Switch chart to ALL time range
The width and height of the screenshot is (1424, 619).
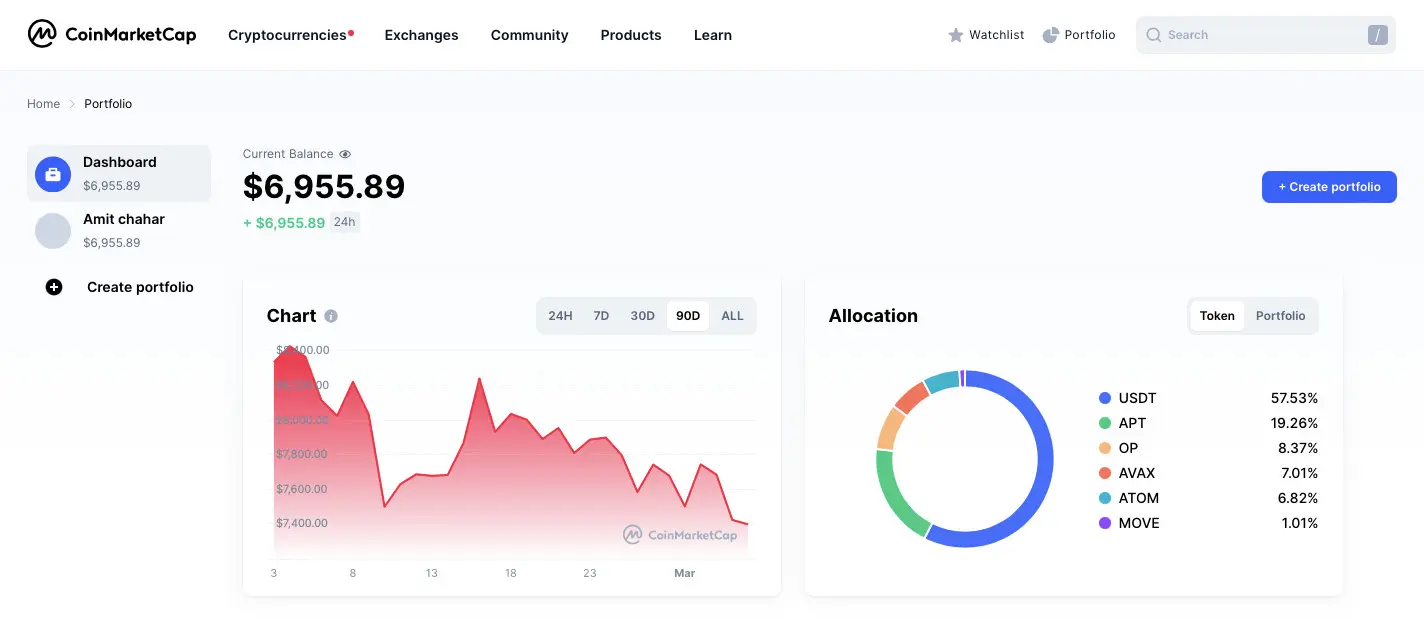coord(732,315)
